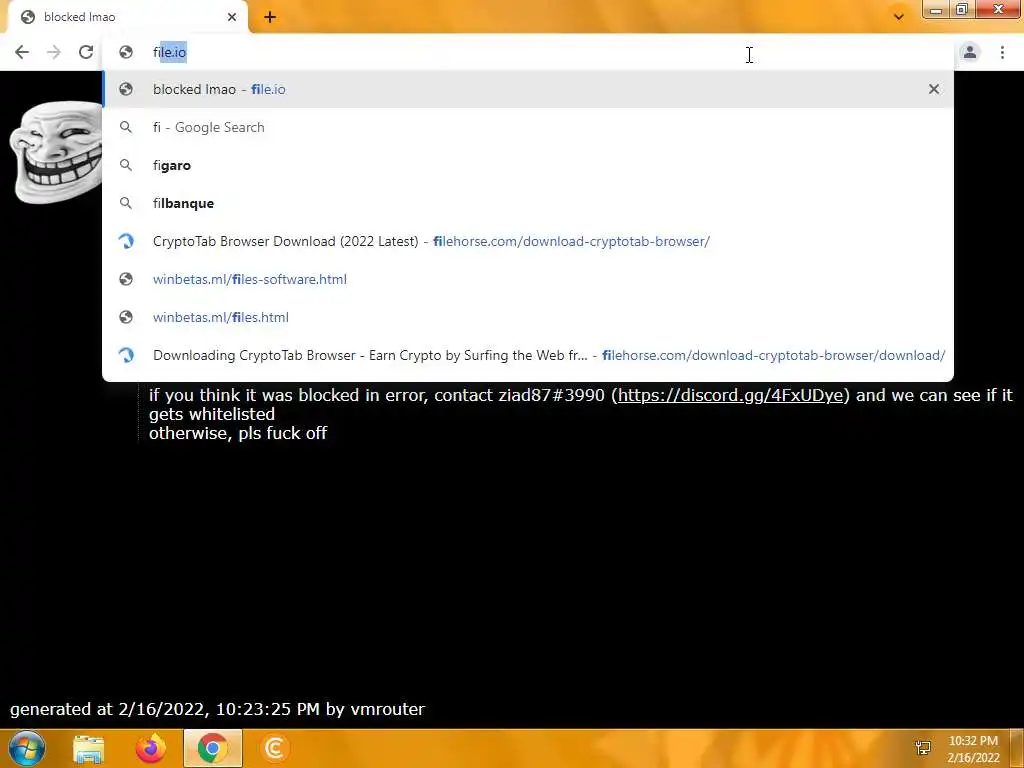The width and height of the screenshot is (1024, 768).
Task: Click the filehorse favicon on 'Downloading CryptoTab Browser'
Action: pyautogui.click(x=126, y=355)
